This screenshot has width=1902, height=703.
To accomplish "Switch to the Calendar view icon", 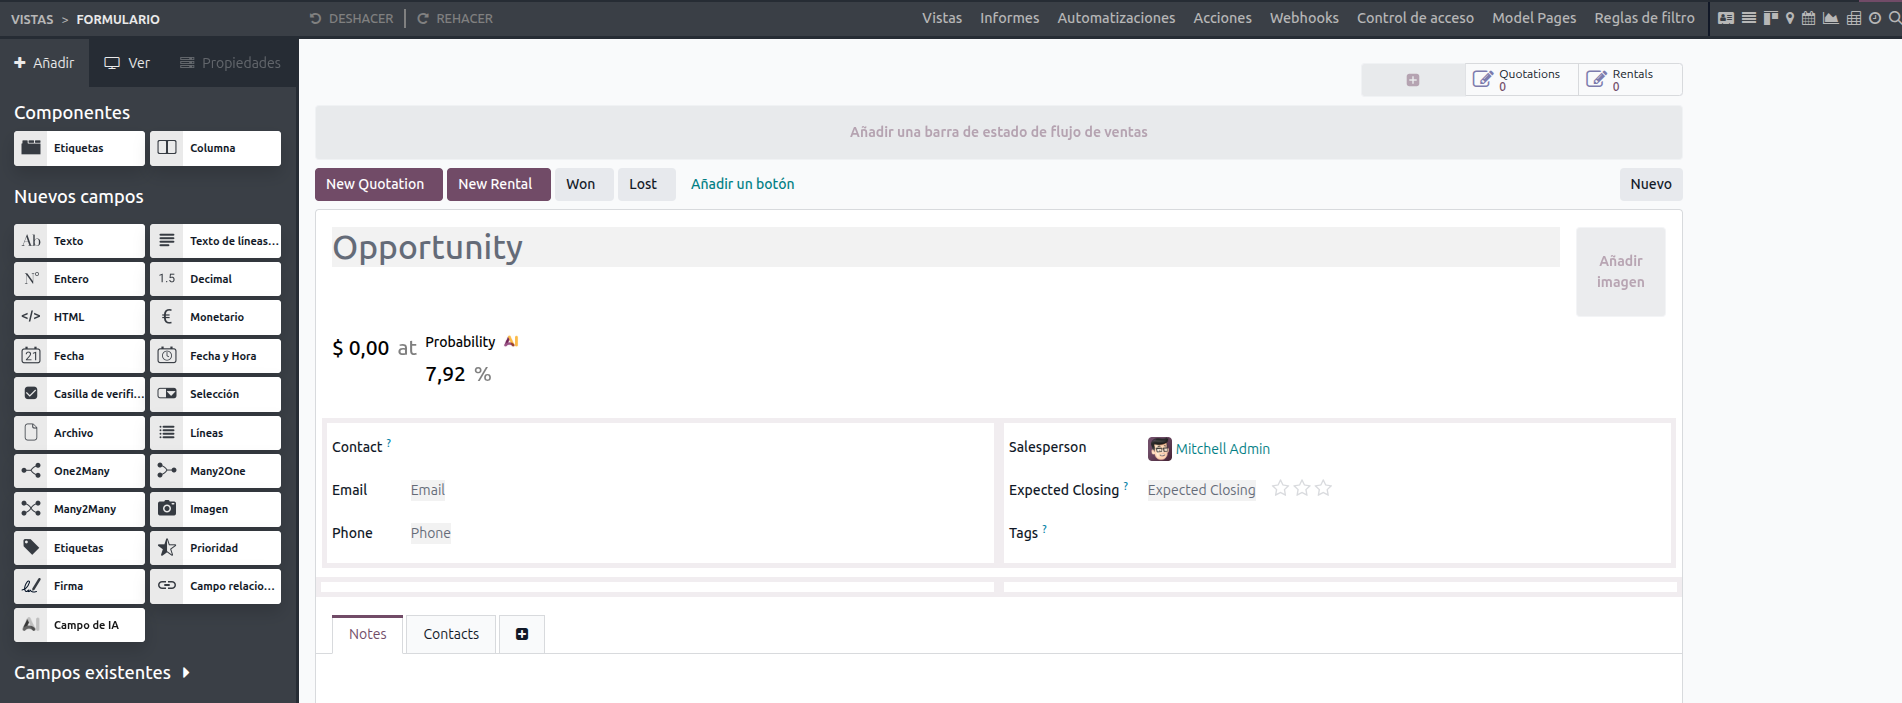I will tap(1808, 18).
